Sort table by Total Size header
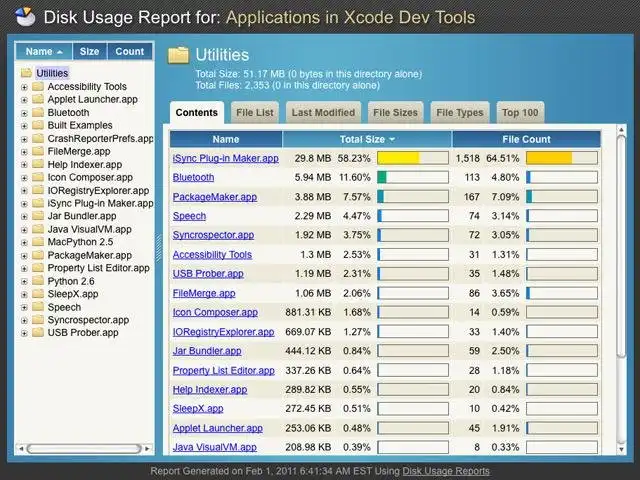The width and height of the screenshot is (640, 480). pos(367,139)
